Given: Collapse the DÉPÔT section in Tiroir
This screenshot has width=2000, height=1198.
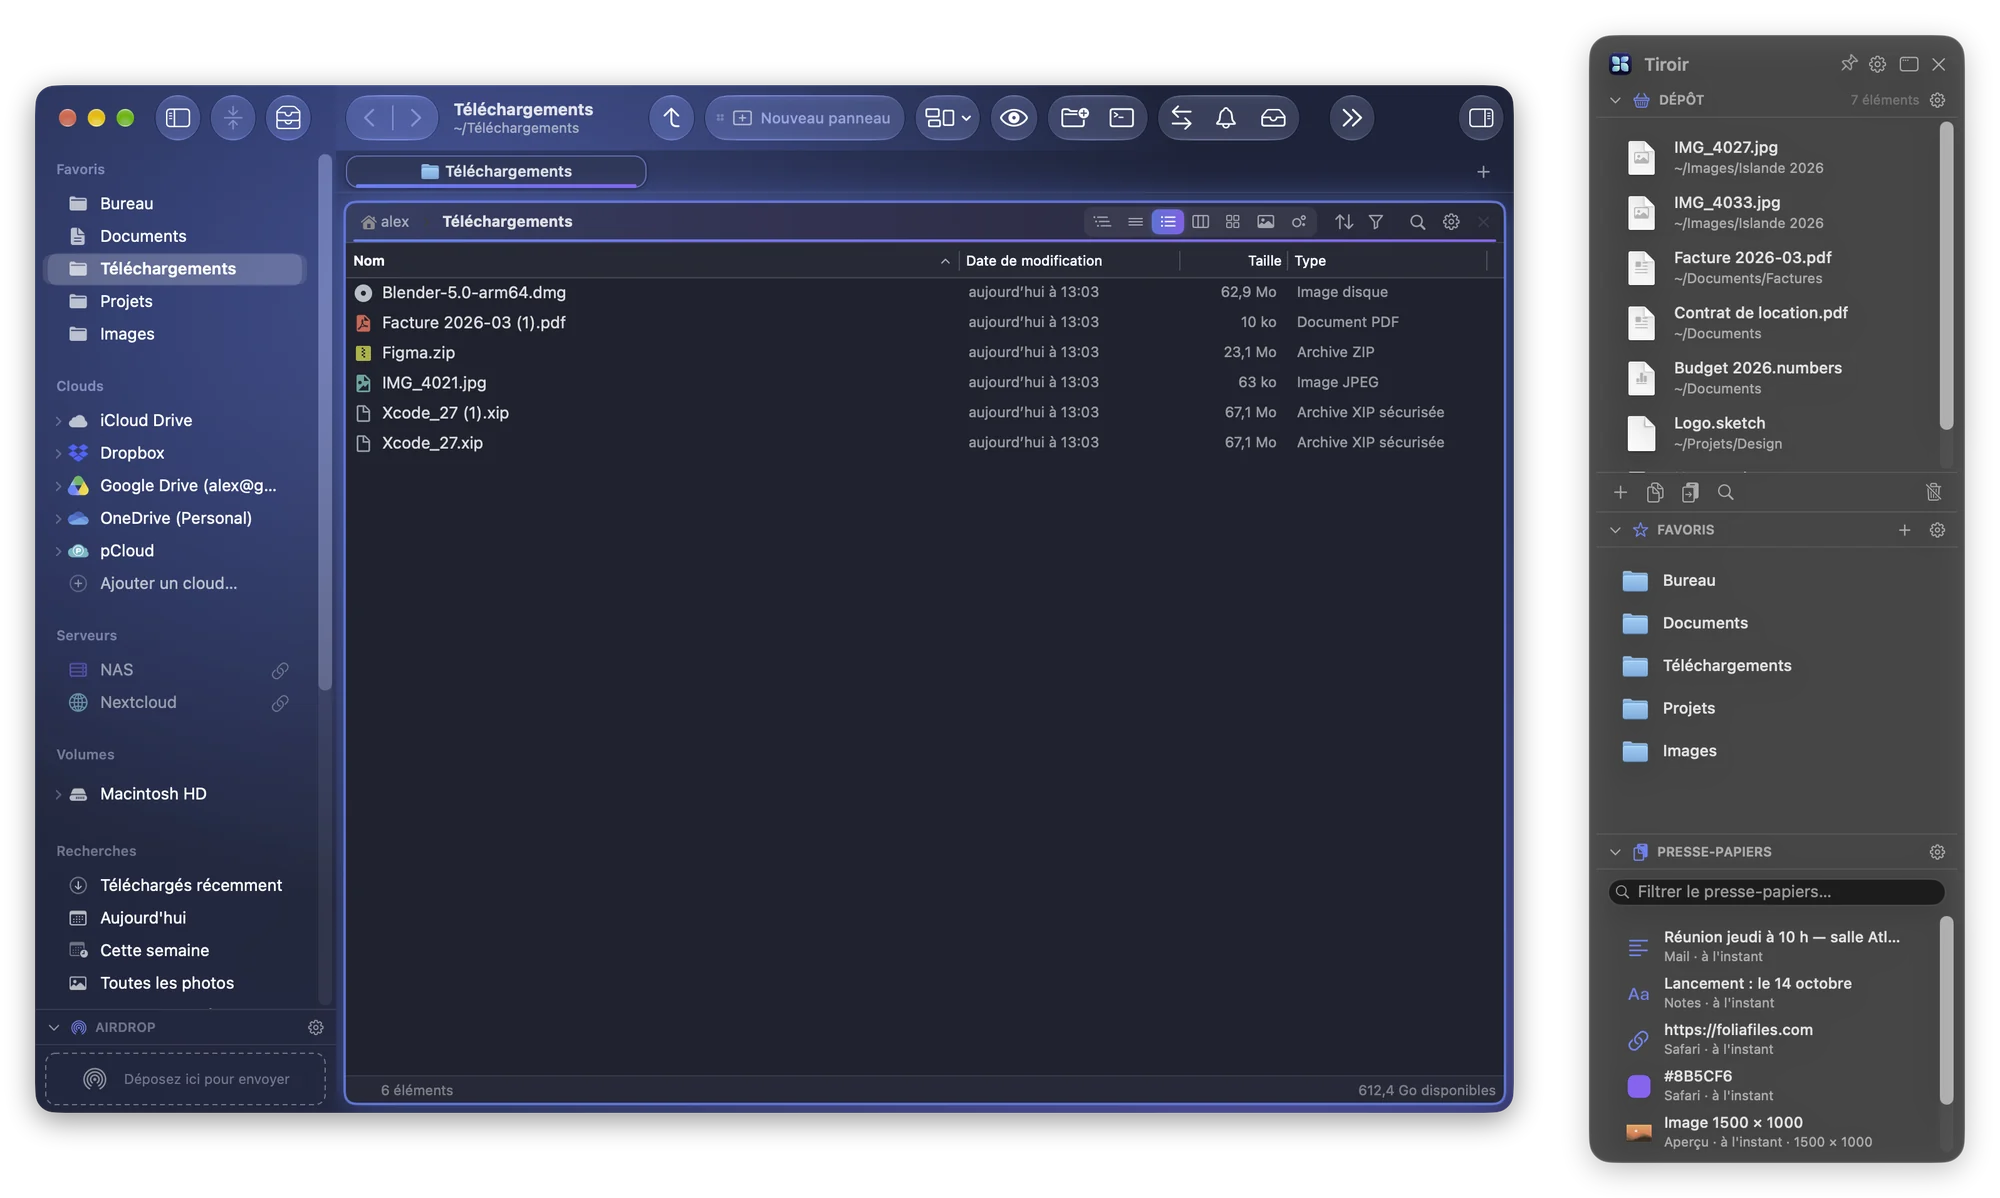Looking at the screenshot, I should tap(1615, 100).
